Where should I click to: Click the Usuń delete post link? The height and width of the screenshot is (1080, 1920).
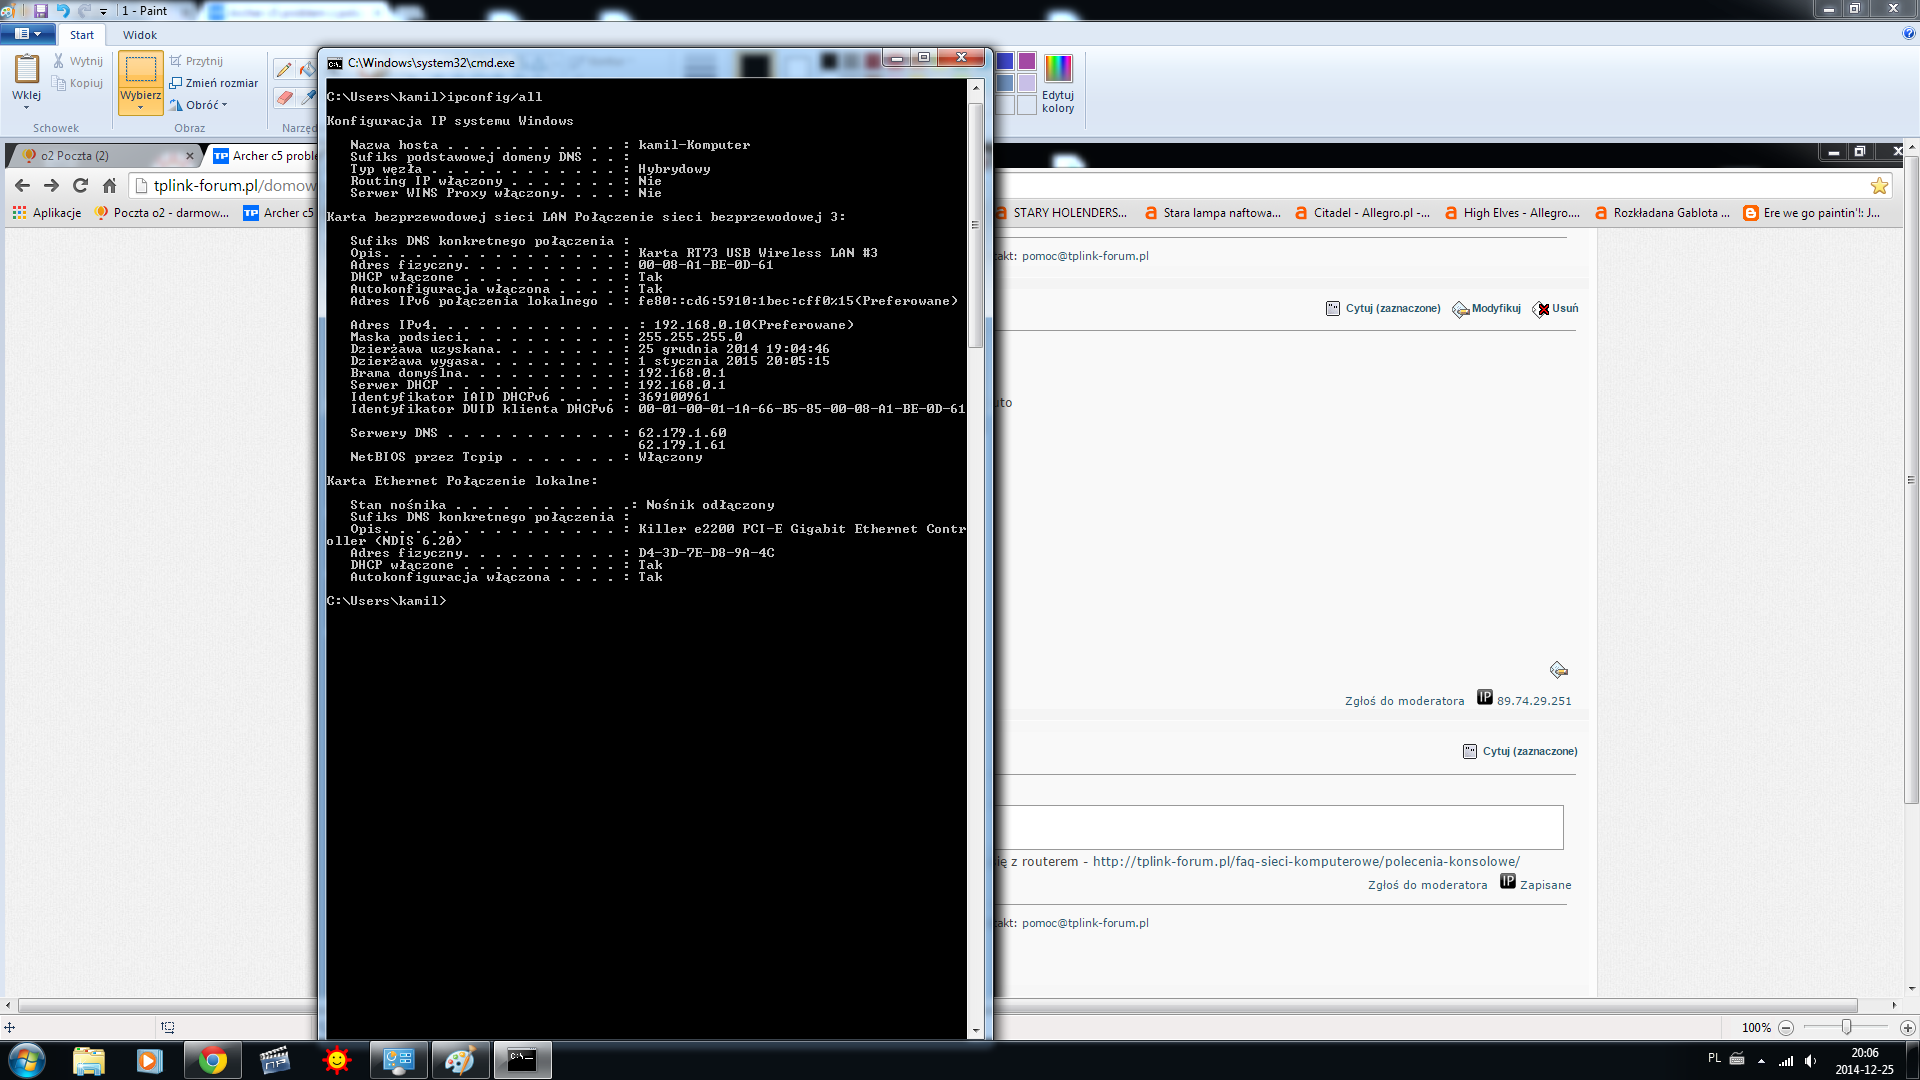point(1564,309)
